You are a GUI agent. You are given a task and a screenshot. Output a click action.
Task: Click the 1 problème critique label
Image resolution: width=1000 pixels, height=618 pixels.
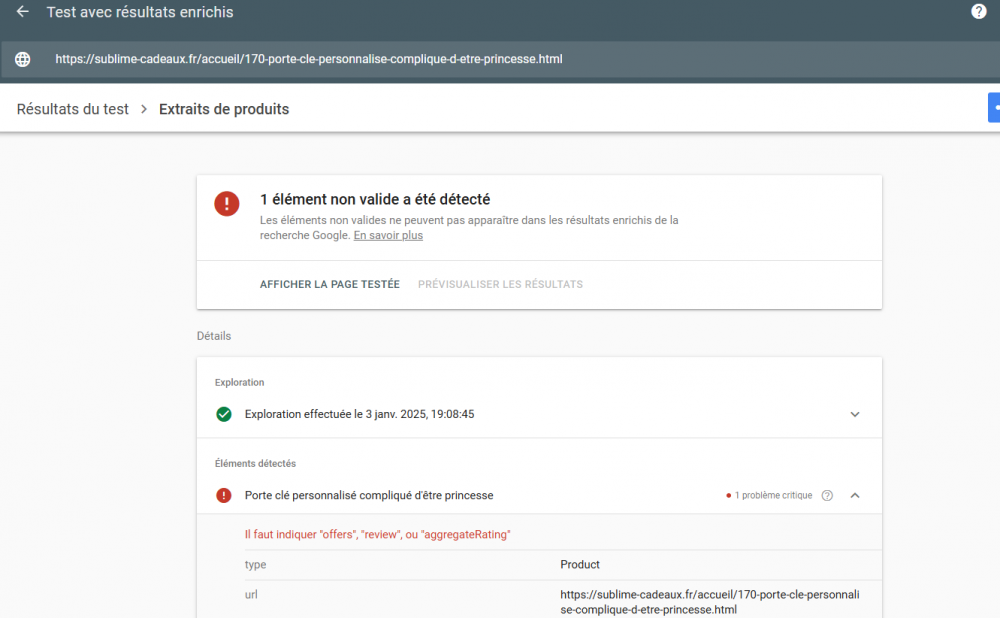[773, 495]
